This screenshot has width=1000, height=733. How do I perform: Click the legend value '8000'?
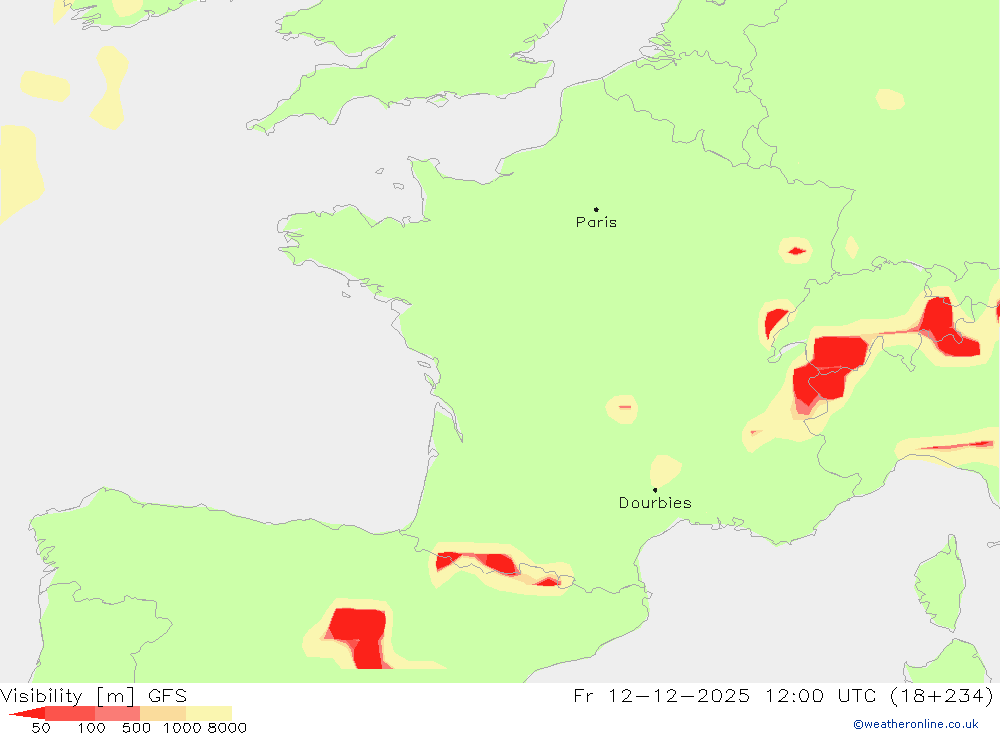(227, 728)
